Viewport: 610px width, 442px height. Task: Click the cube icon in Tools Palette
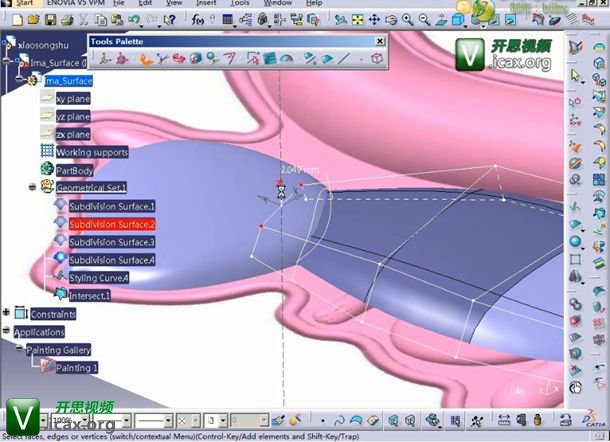pyautogui.click(x=376, y=60)
